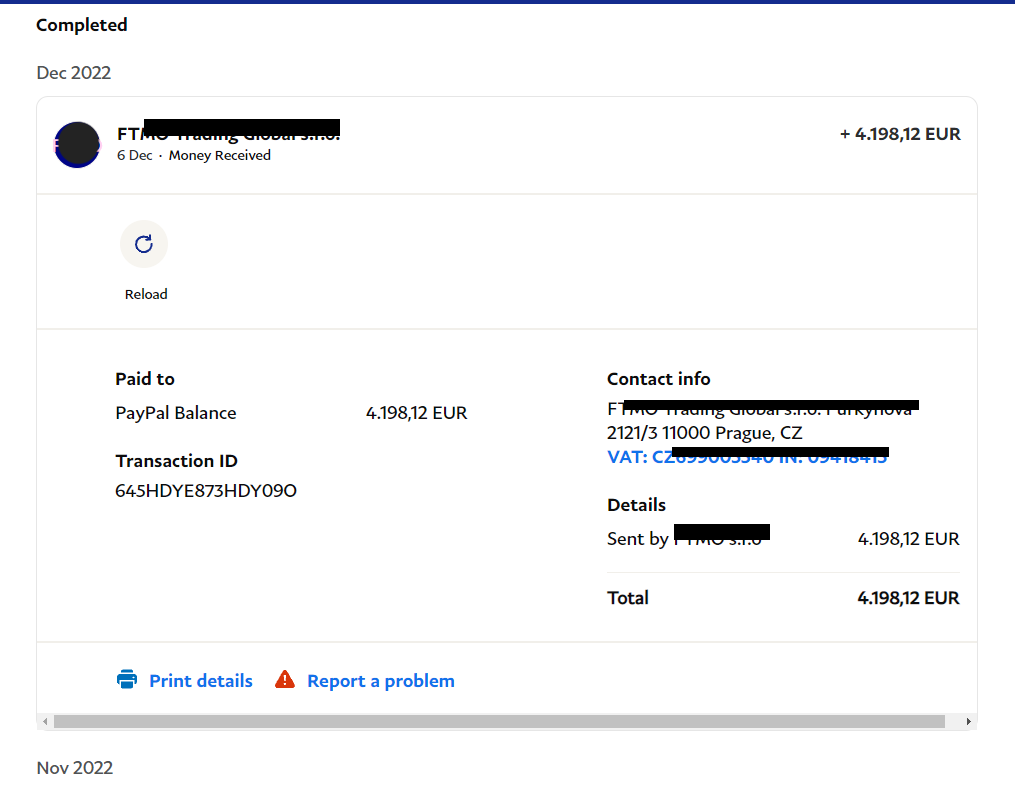Click the Dec 2022 month heading
This screenshot has height=789, width=1015.
(x=74, y=72)
